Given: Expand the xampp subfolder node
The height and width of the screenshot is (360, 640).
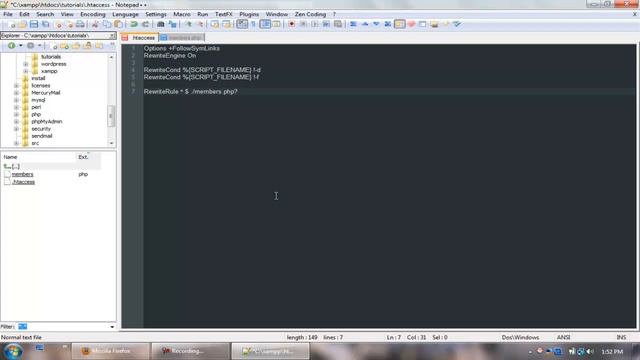Looking at the screenshot, I should (x=26, y=71).
